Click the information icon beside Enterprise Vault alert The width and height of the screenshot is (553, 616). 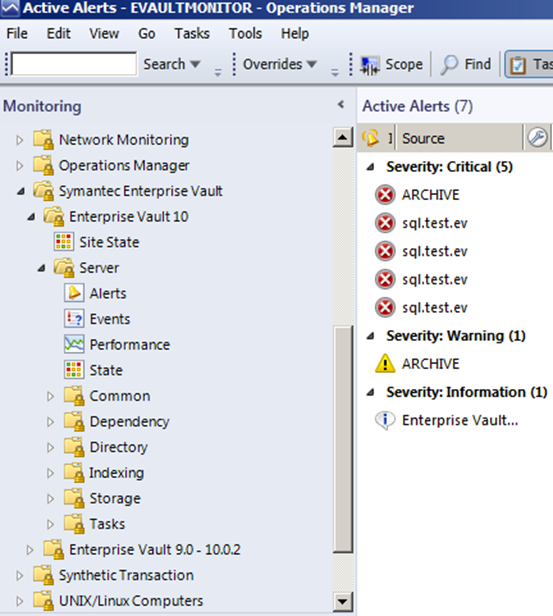coord(385,420)
